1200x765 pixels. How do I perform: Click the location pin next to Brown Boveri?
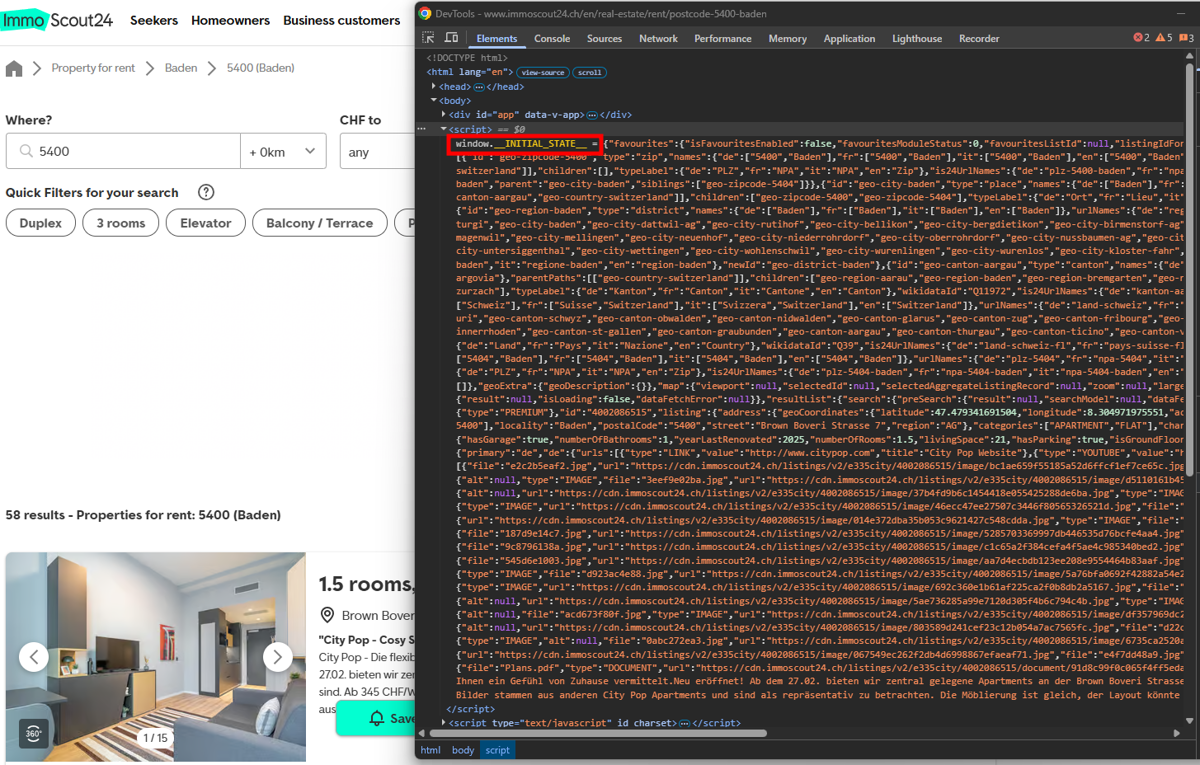coord(327,615)
